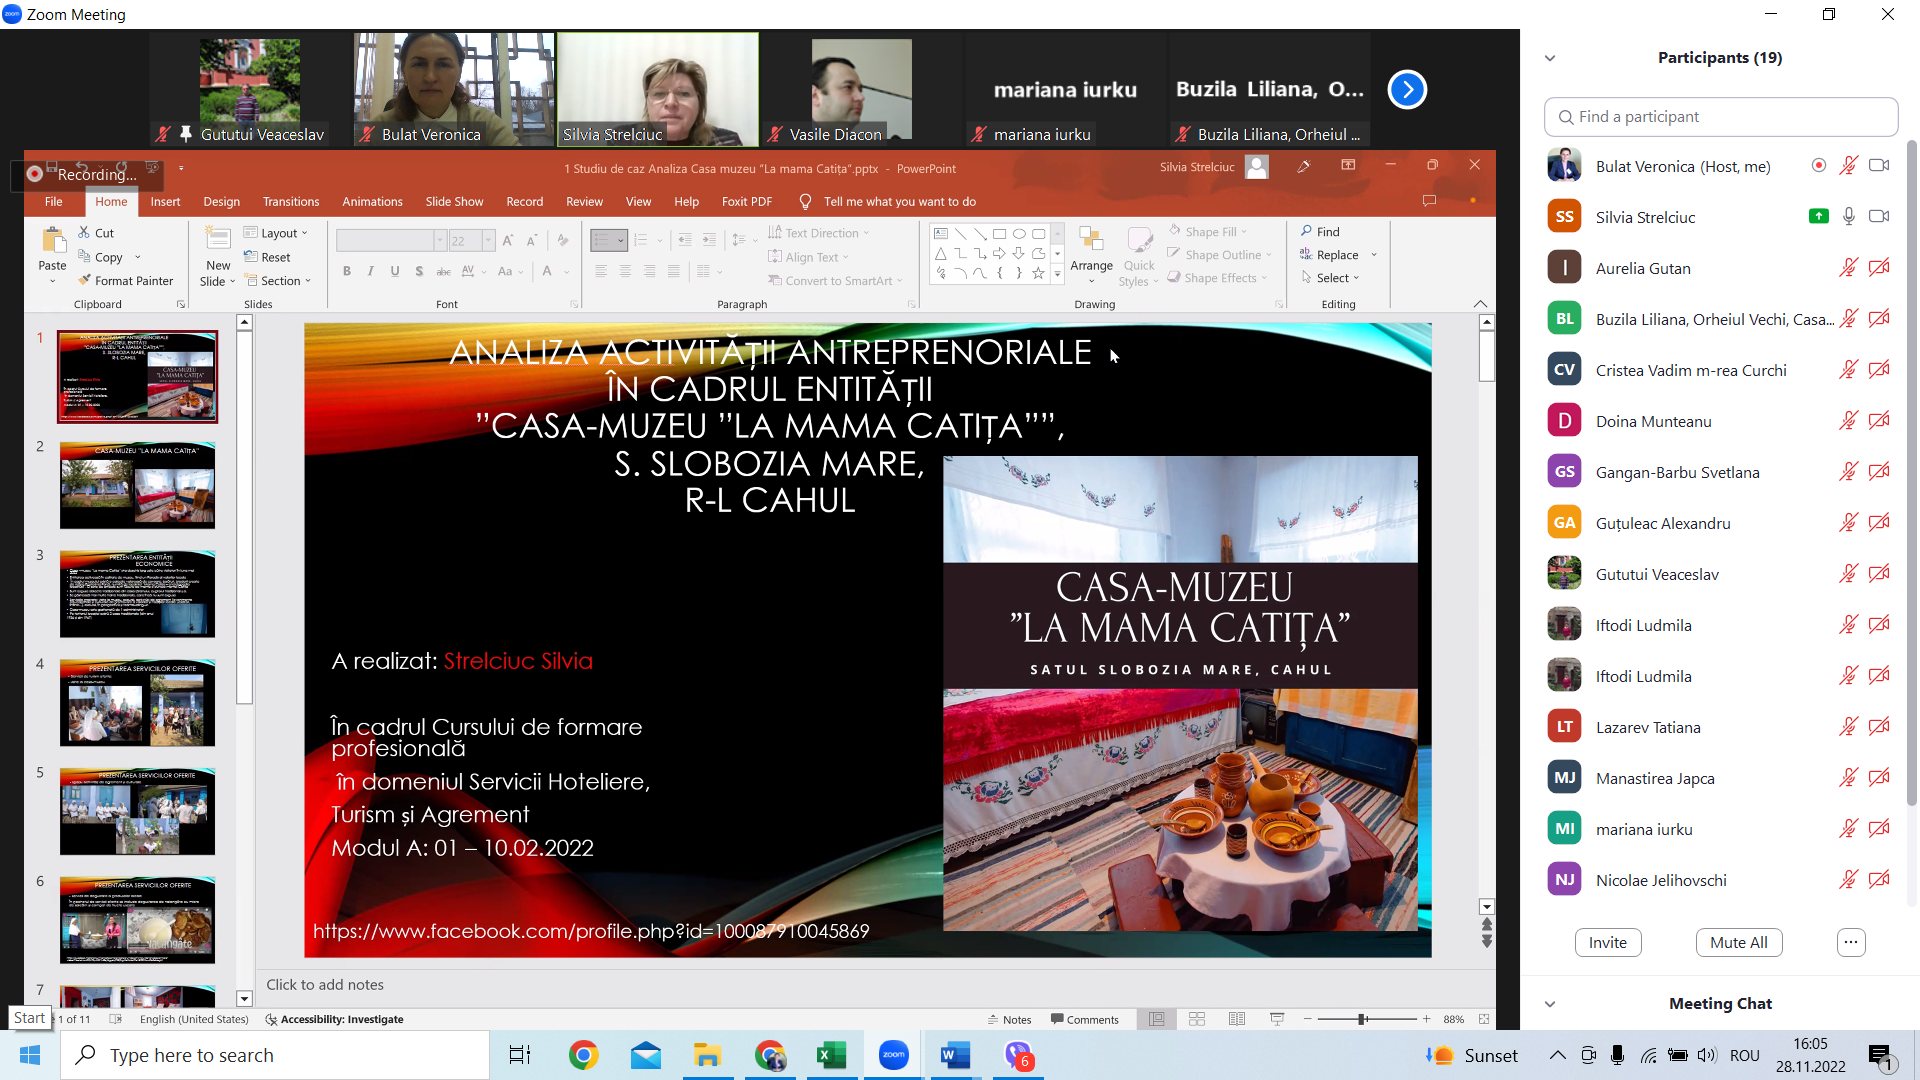Open the Slide Show ribbon tab
This screenshot has width=1920, height=1080.
point(454,202)
